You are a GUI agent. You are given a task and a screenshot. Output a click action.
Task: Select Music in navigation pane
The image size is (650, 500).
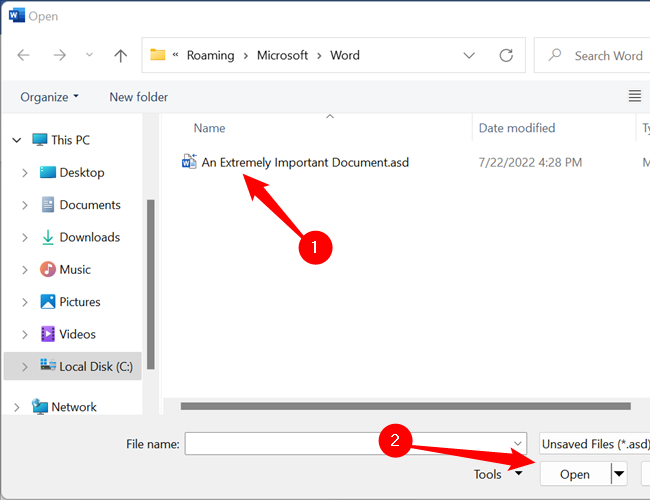click(x=75, y=269)
